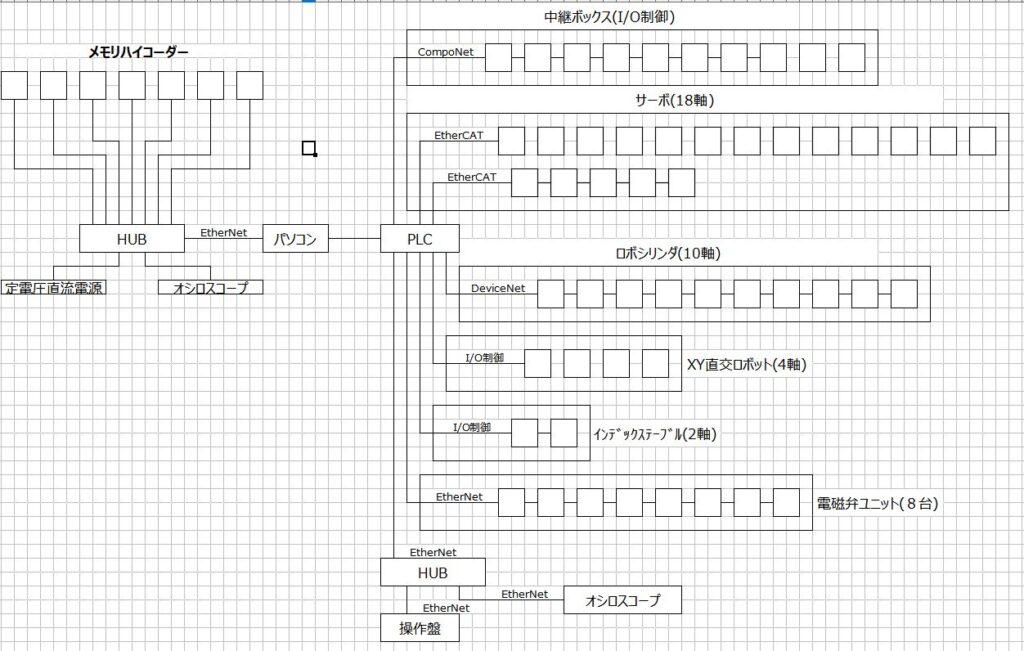Select the 定電圧直流電源 box
The image size is (1024, 651).
54,287
